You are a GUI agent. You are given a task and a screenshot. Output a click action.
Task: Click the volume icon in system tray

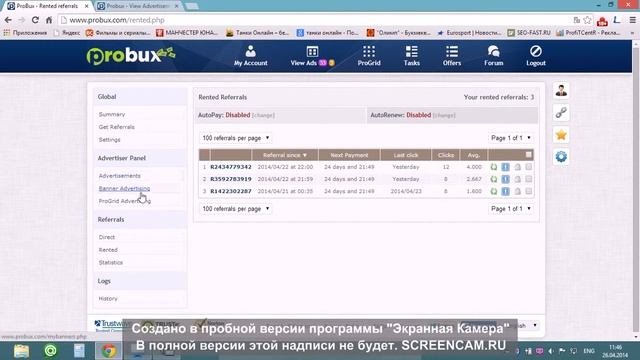click(x=551, y=351)
